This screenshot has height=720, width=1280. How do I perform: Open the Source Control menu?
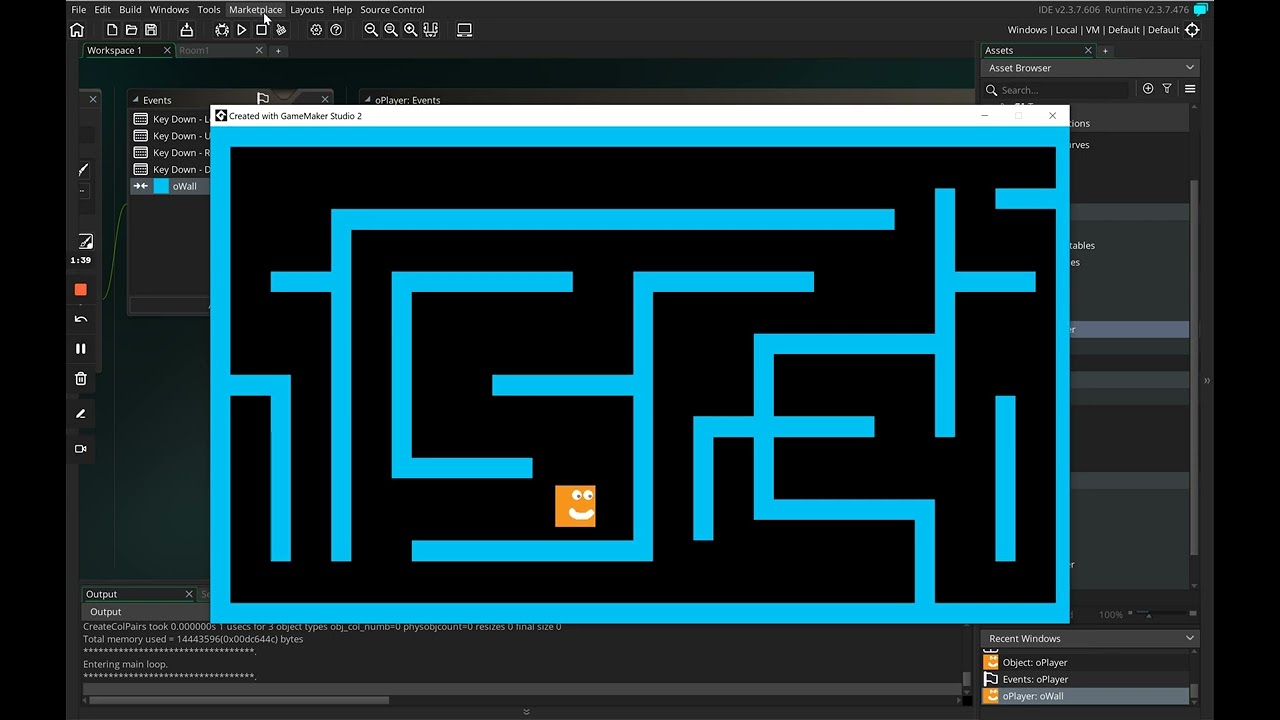[392, 10]
